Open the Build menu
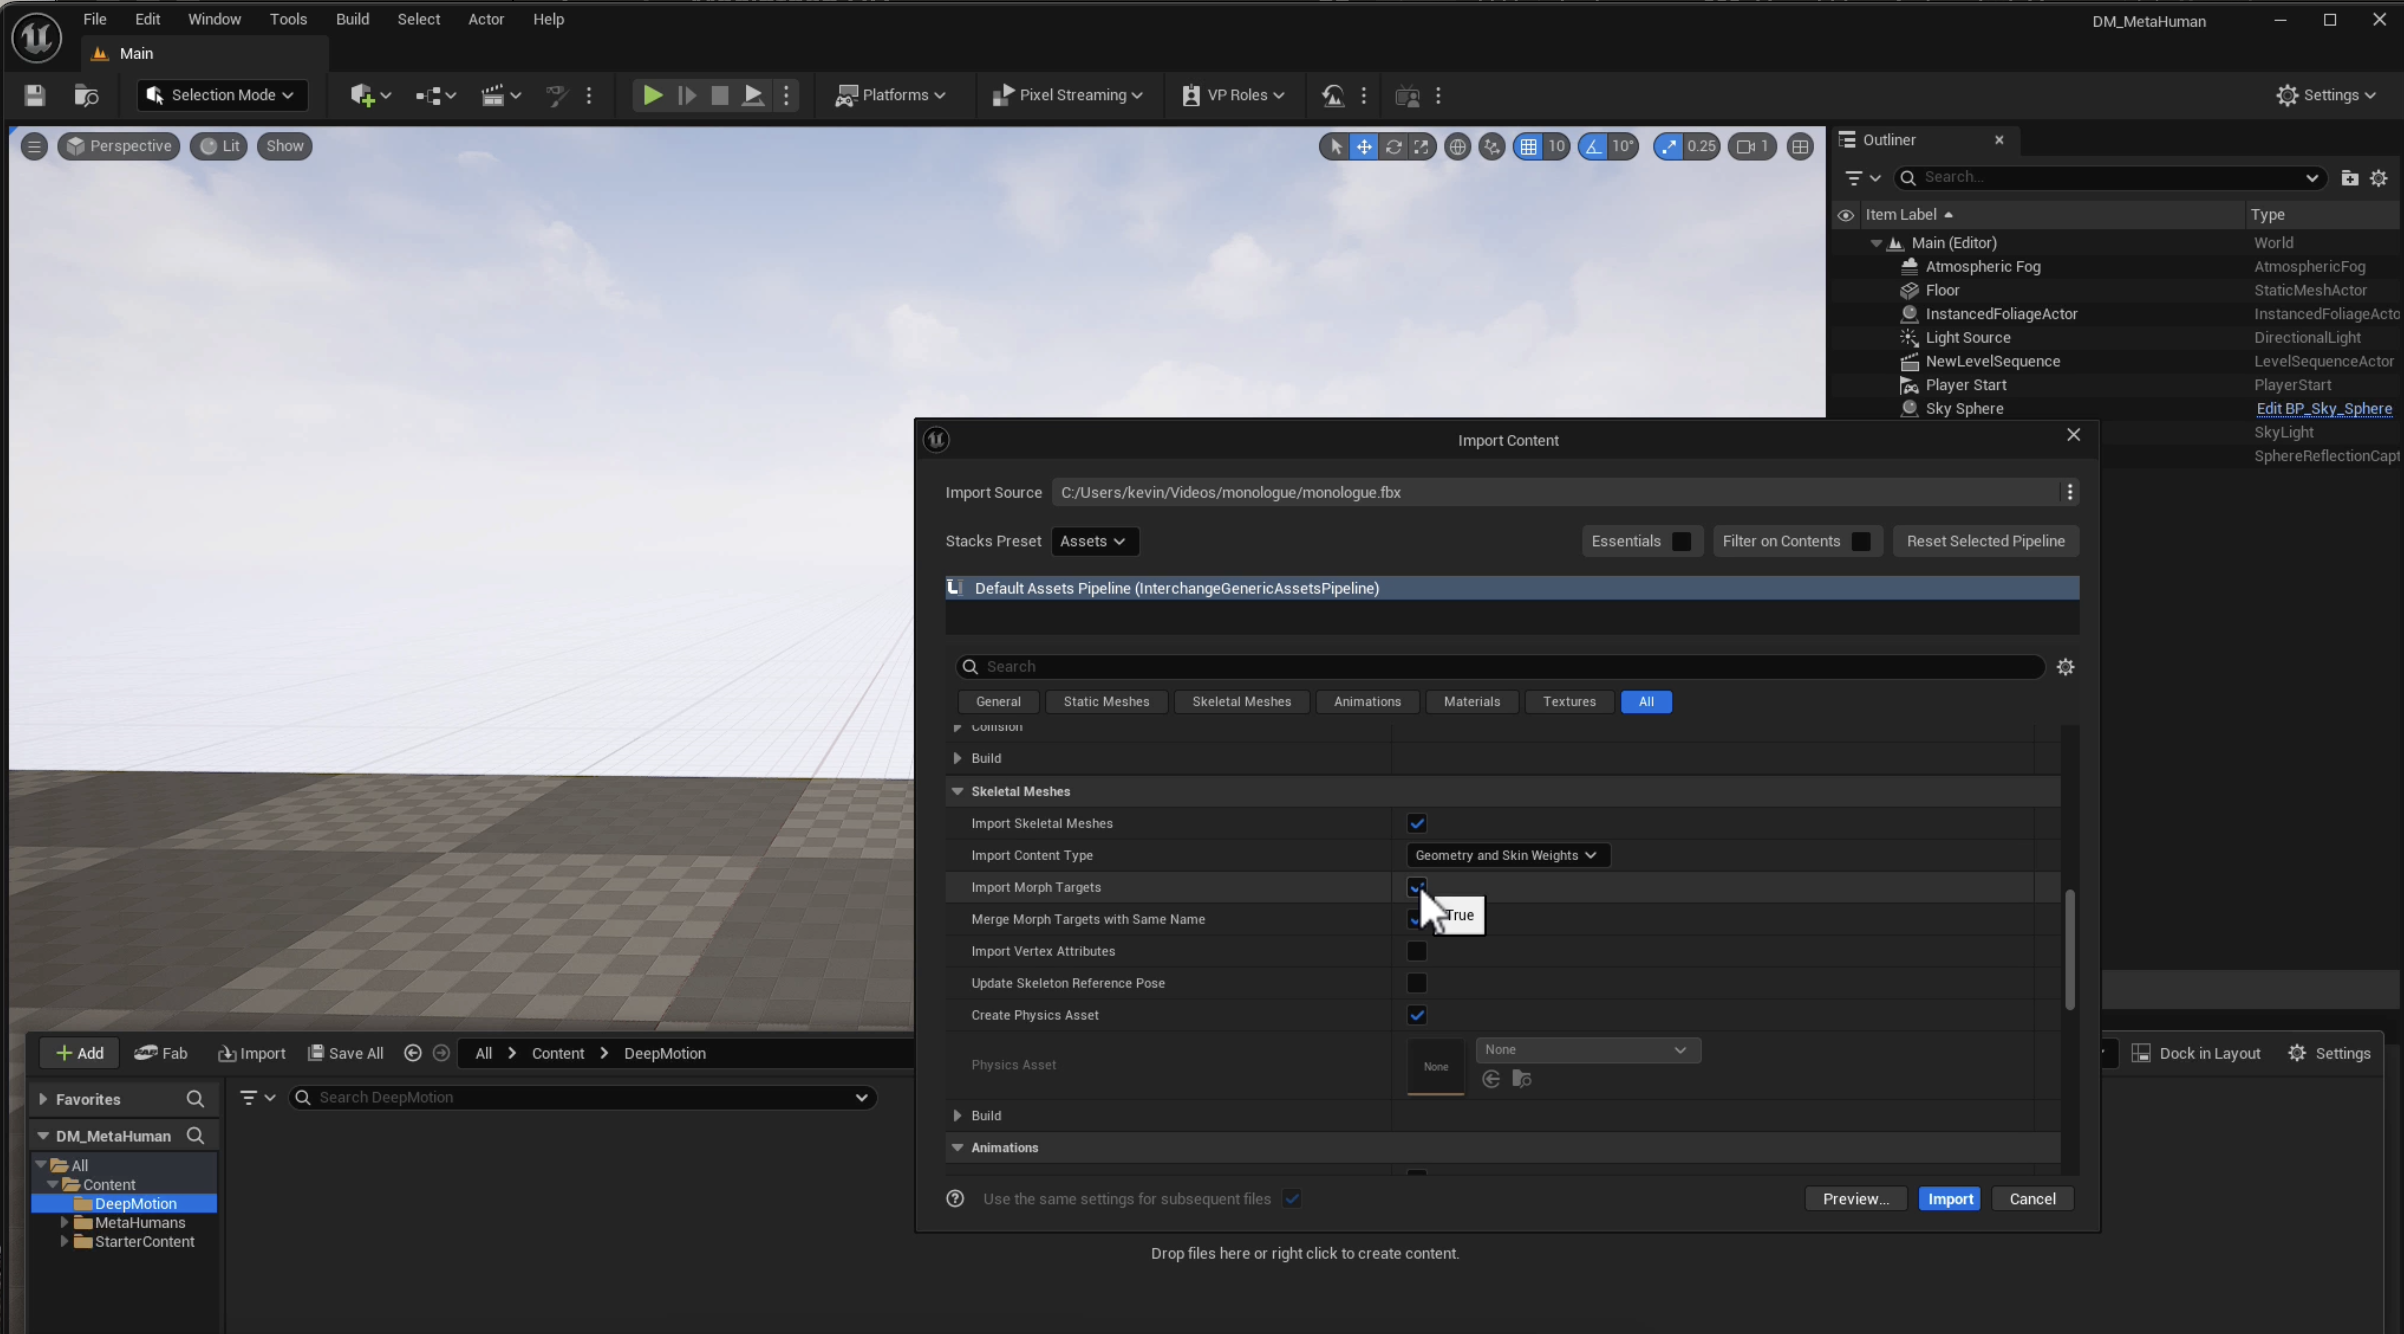Viewport: 2404px width, 1334px height. coord(351,19)
